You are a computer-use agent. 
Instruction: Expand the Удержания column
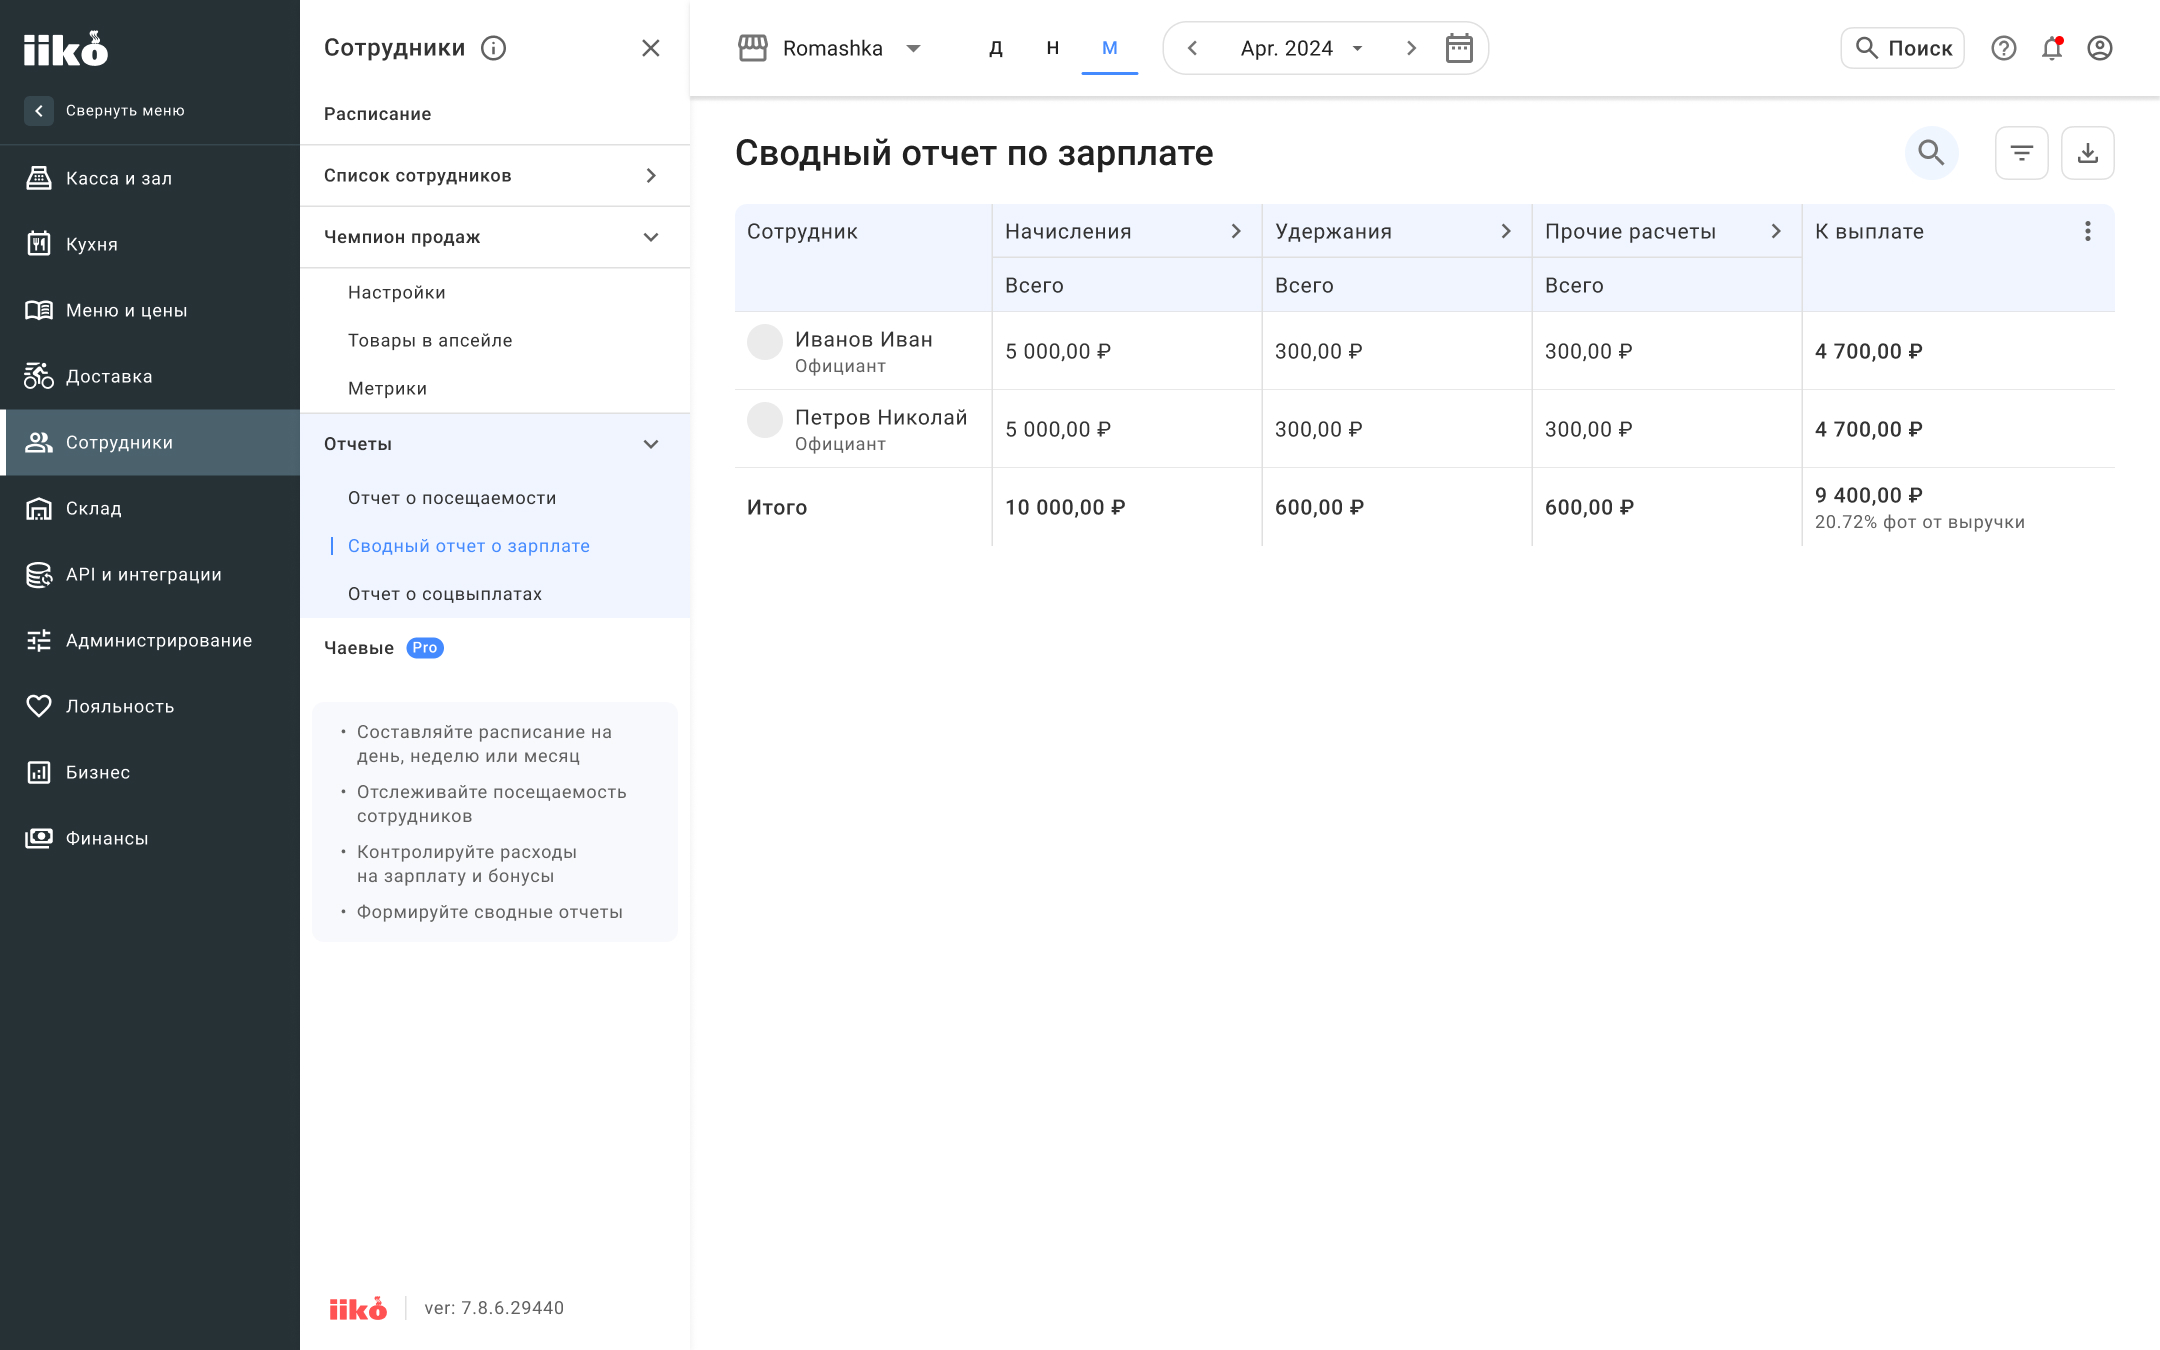coord(1507,231)
